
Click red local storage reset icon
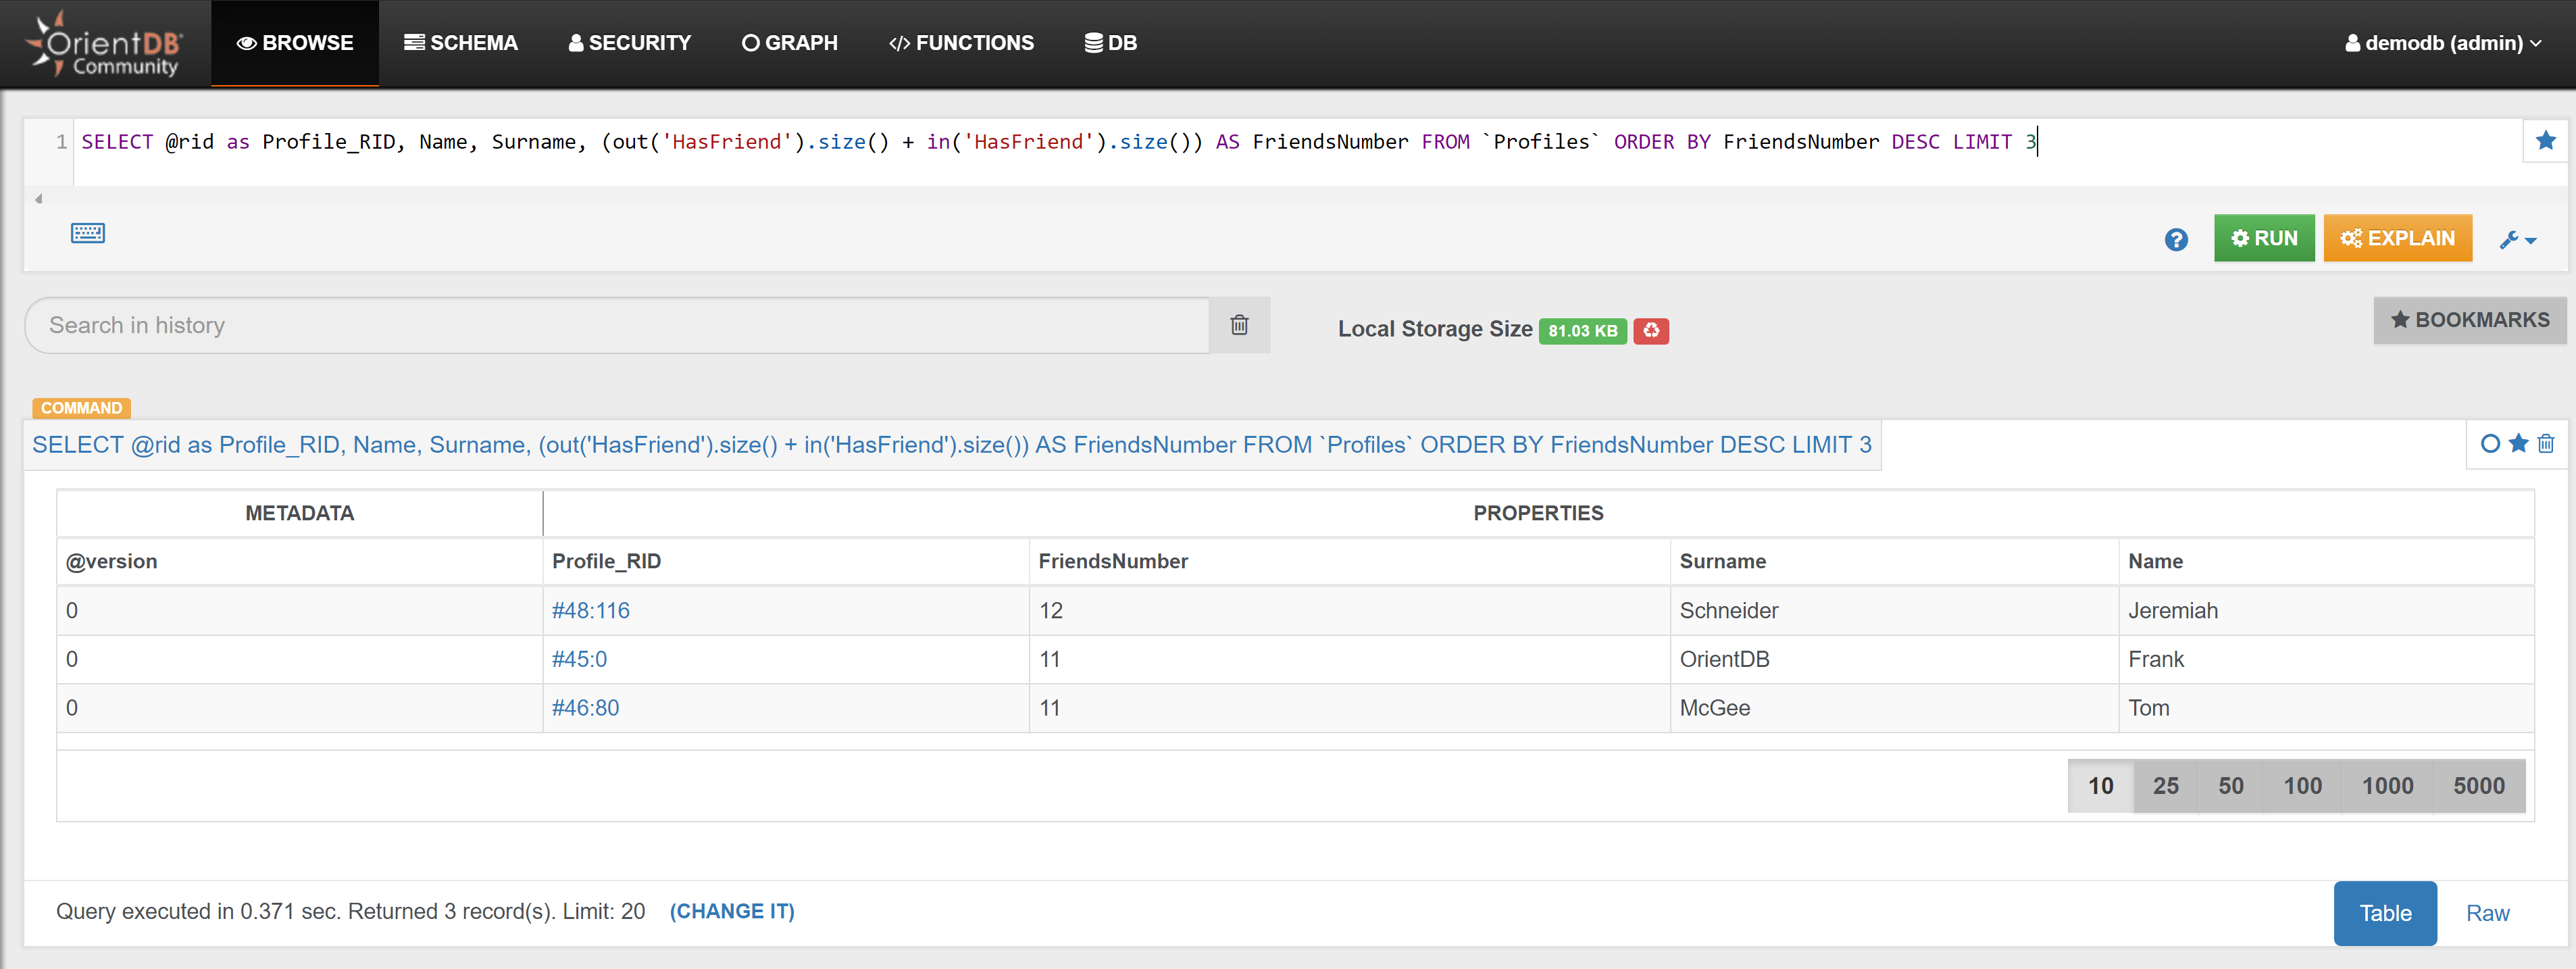point(1651,330)
